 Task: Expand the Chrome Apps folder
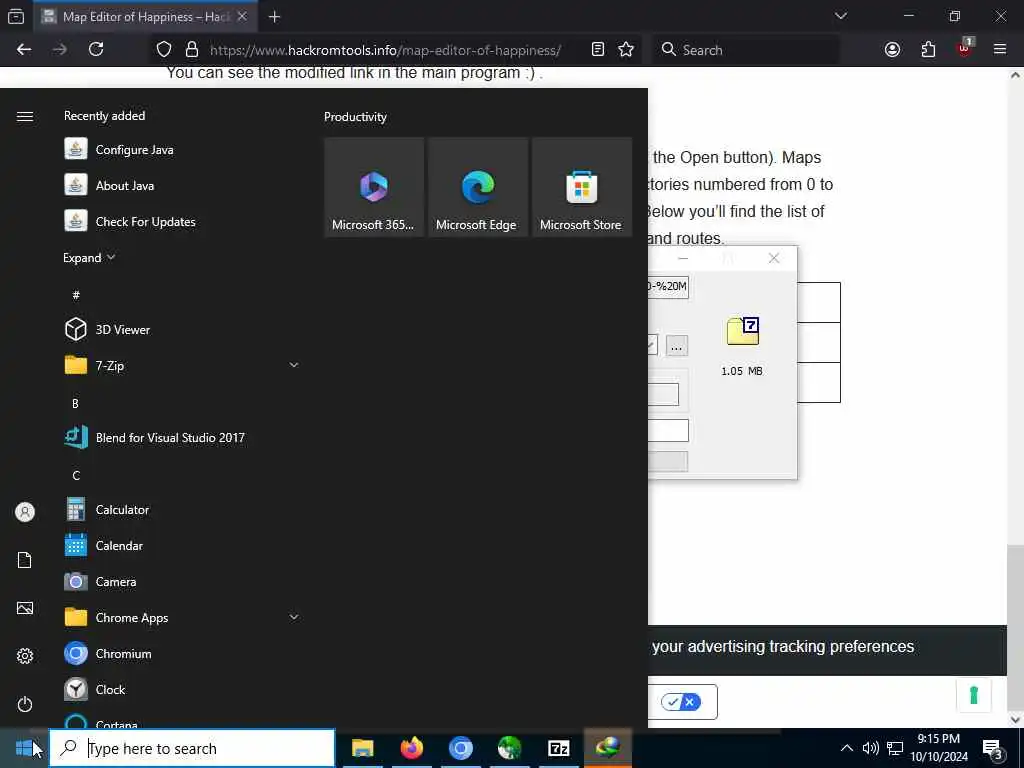coord(294,617)
